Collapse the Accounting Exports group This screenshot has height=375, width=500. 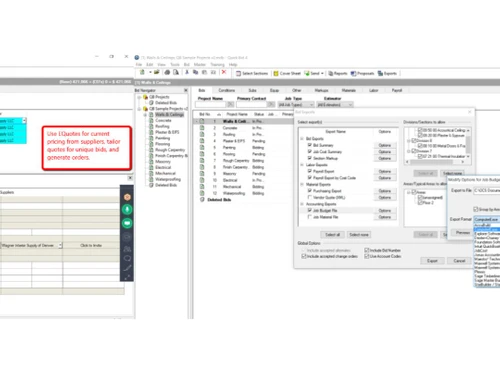(x=302, y=204)
